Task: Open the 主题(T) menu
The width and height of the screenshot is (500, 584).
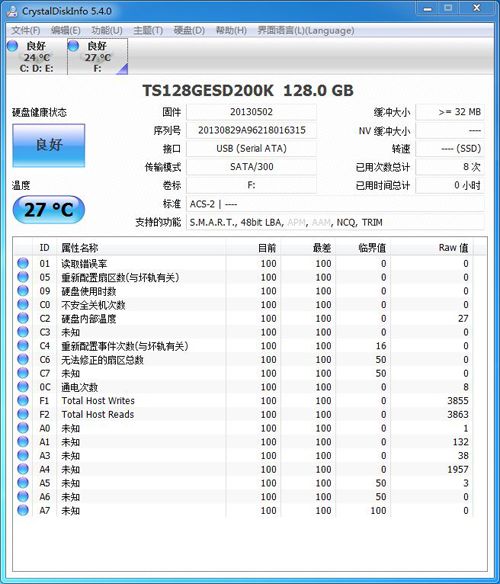Action: (x=148, y=31)
